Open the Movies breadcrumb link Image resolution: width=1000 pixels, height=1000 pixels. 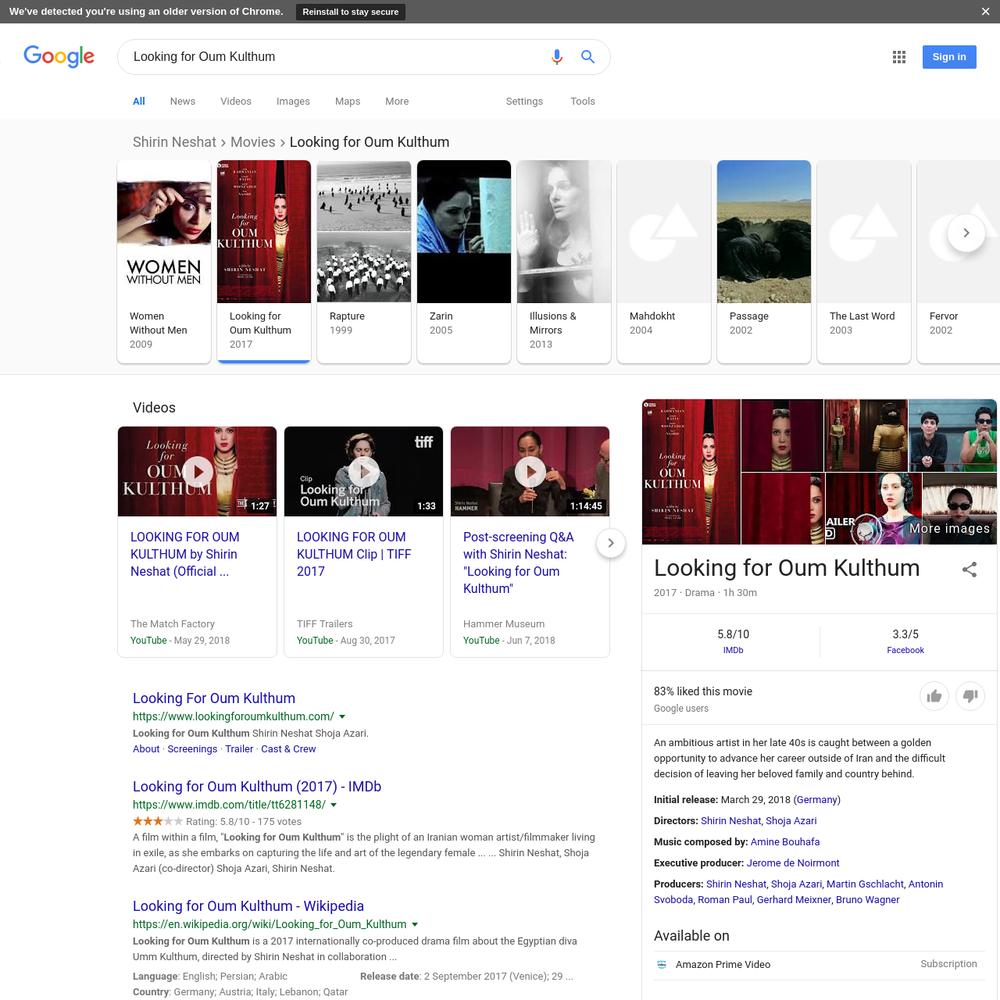tap(253, 142)
